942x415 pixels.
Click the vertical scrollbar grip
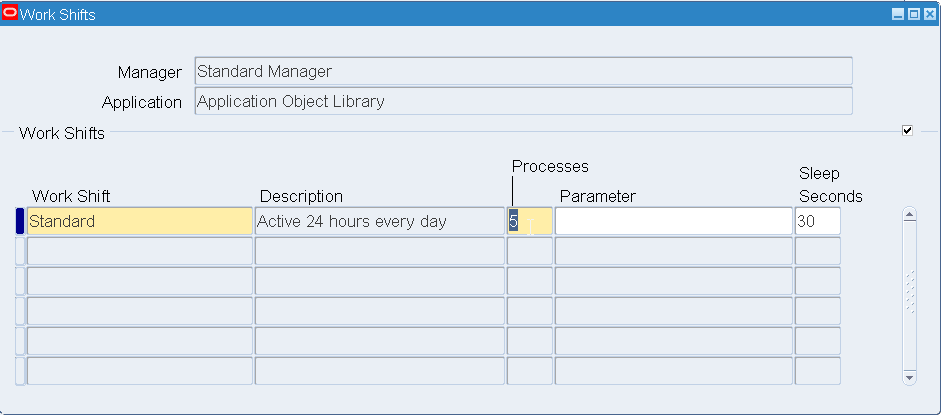(x=909, y=291)
